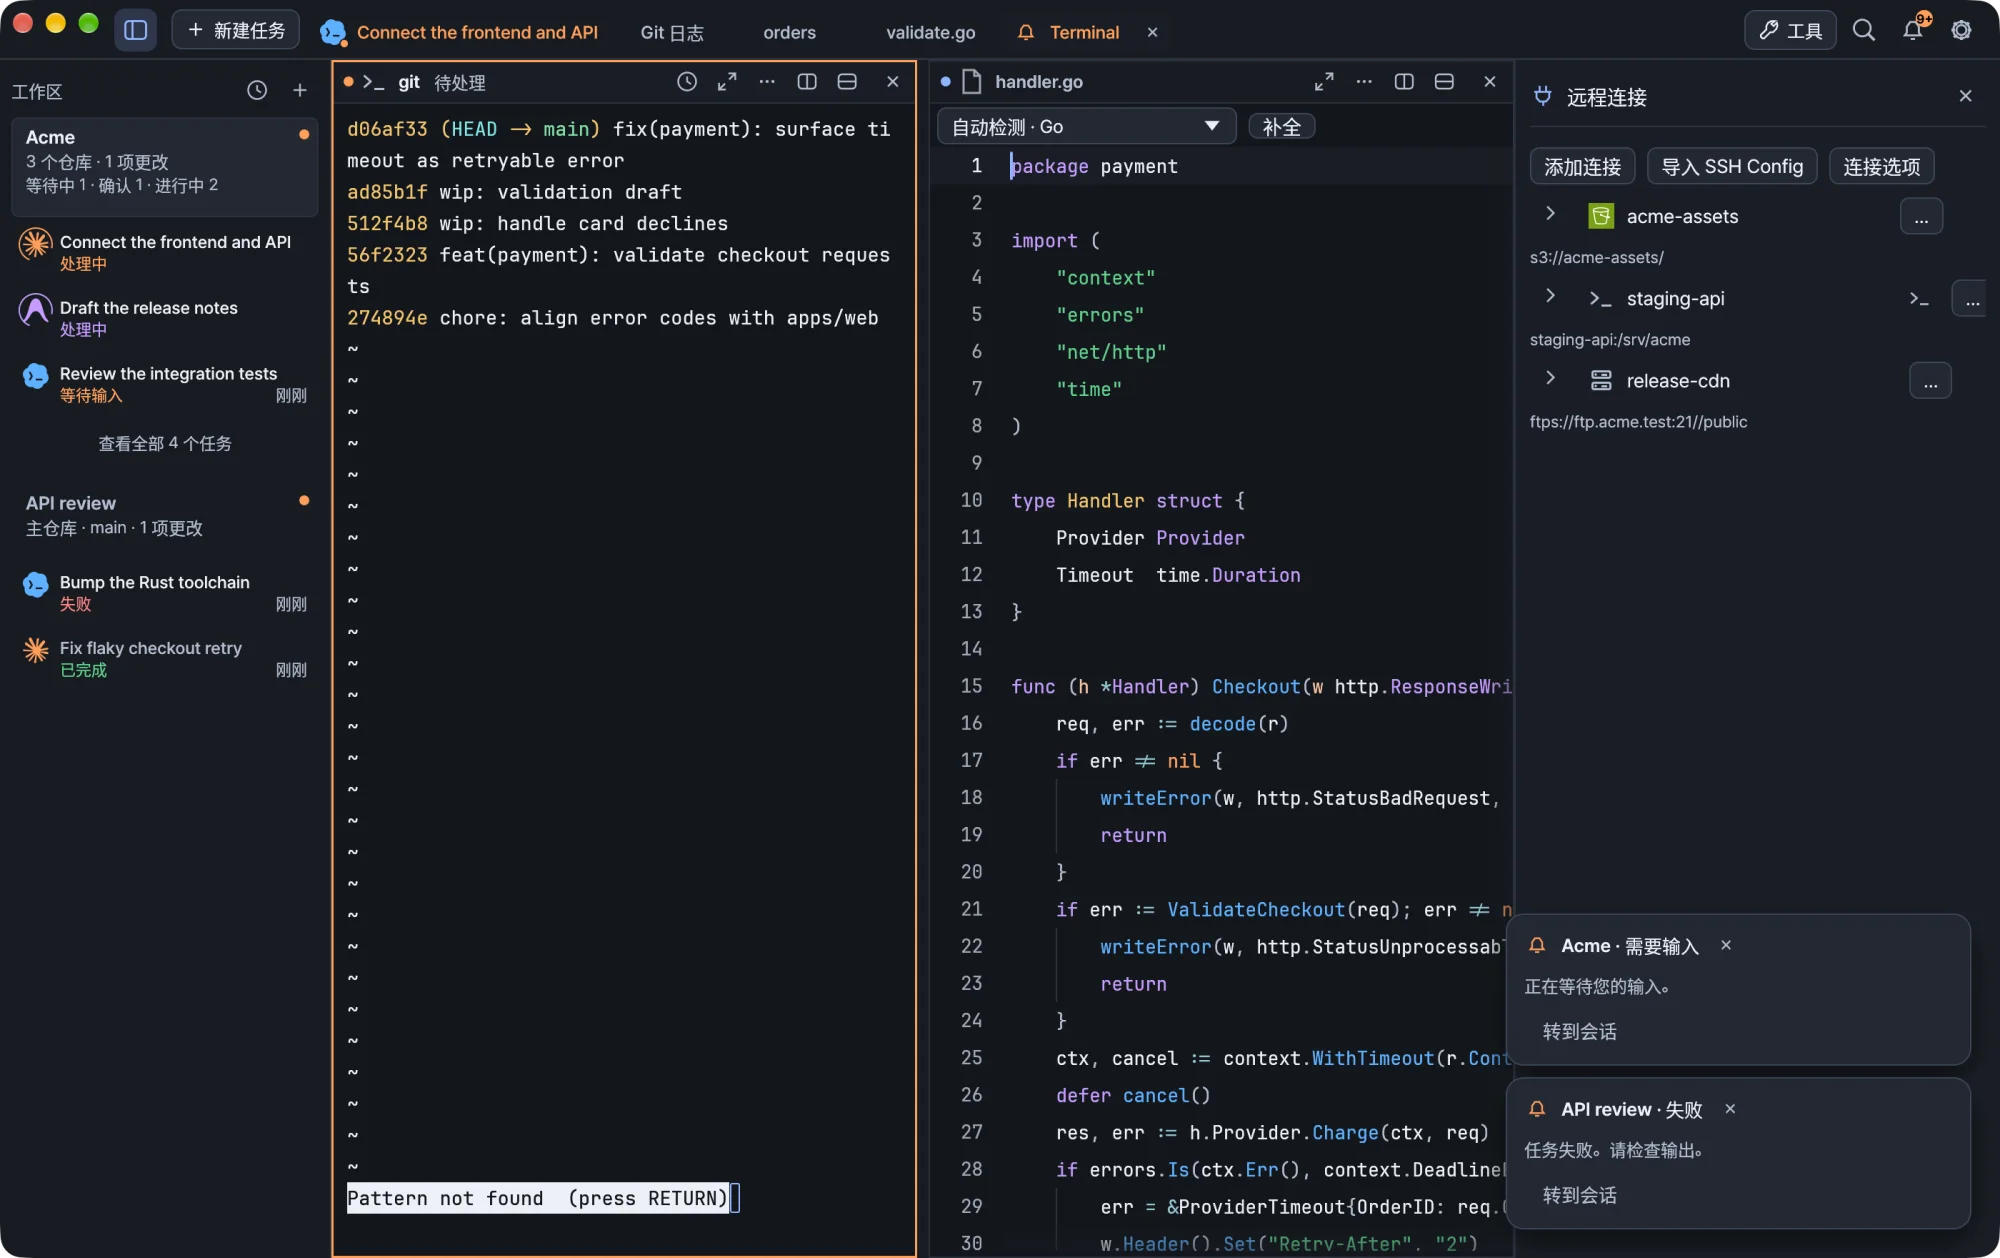The width and height of the screenshot is (2000, 1258).
Task: Open the settings gear icon in title bar
Action: coord(1961,31)
